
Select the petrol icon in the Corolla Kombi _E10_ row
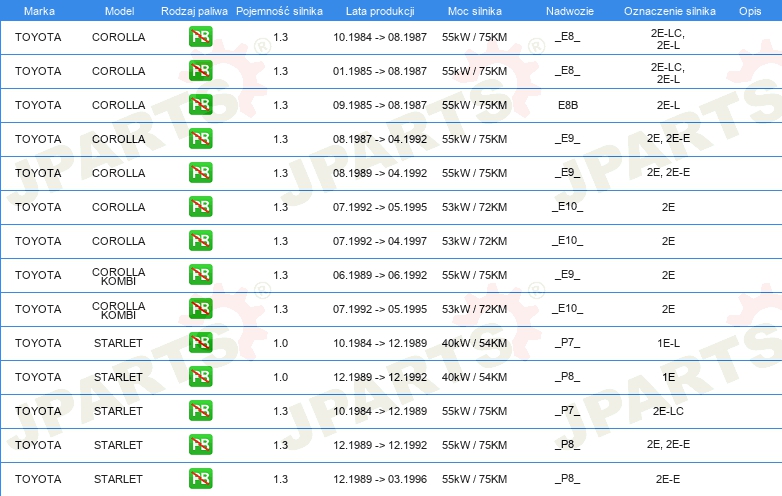point(200,309)
